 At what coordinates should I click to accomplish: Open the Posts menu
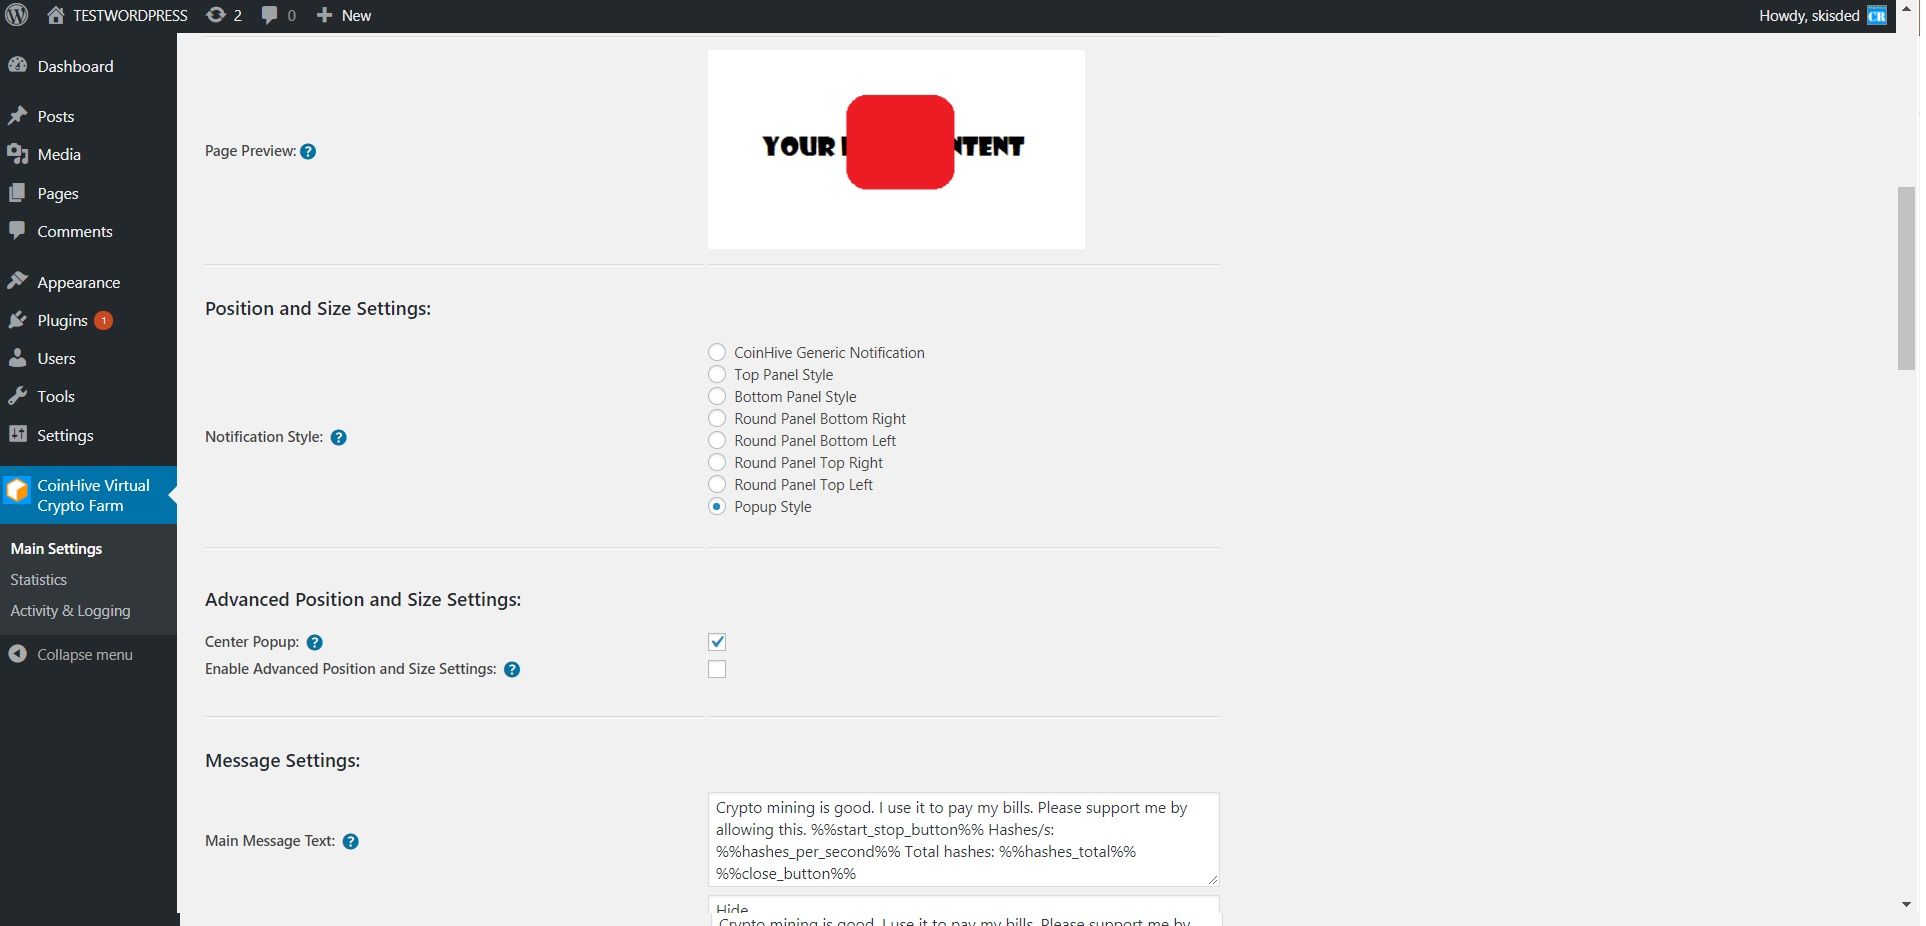click(56, 116)
